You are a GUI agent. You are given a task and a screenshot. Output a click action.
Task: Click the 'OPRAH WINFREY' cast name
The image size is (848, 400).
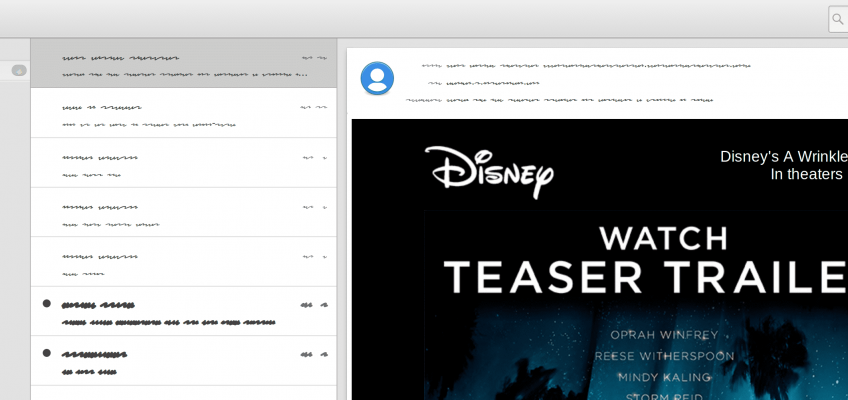[x=664, y=335]
